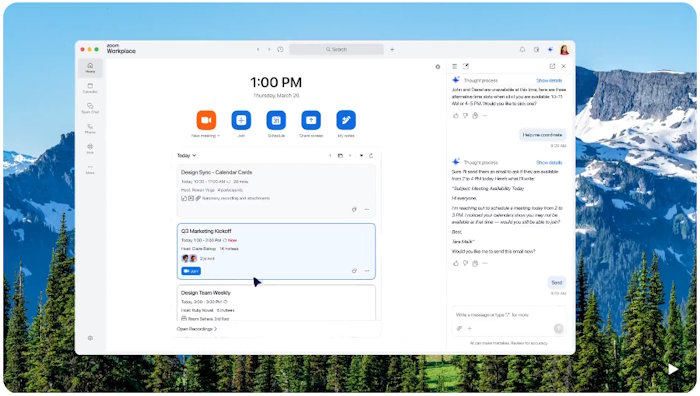Expand the Today dropdown

point(187,156)
